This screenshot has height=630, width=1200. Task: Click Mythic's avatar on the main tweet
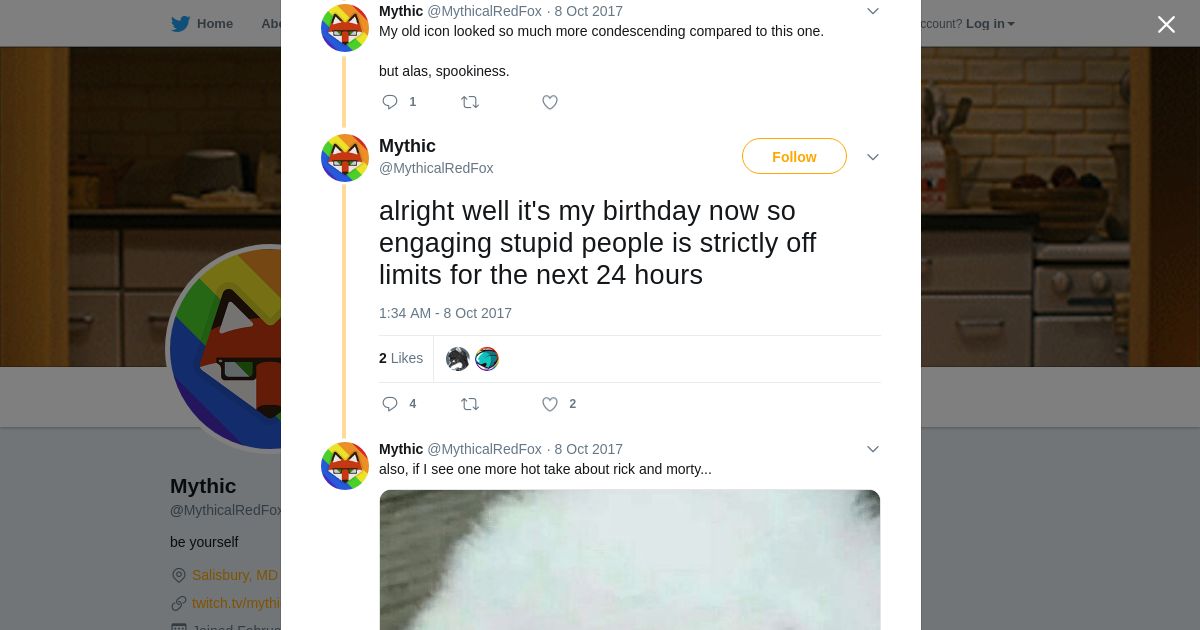click(345, 158)
